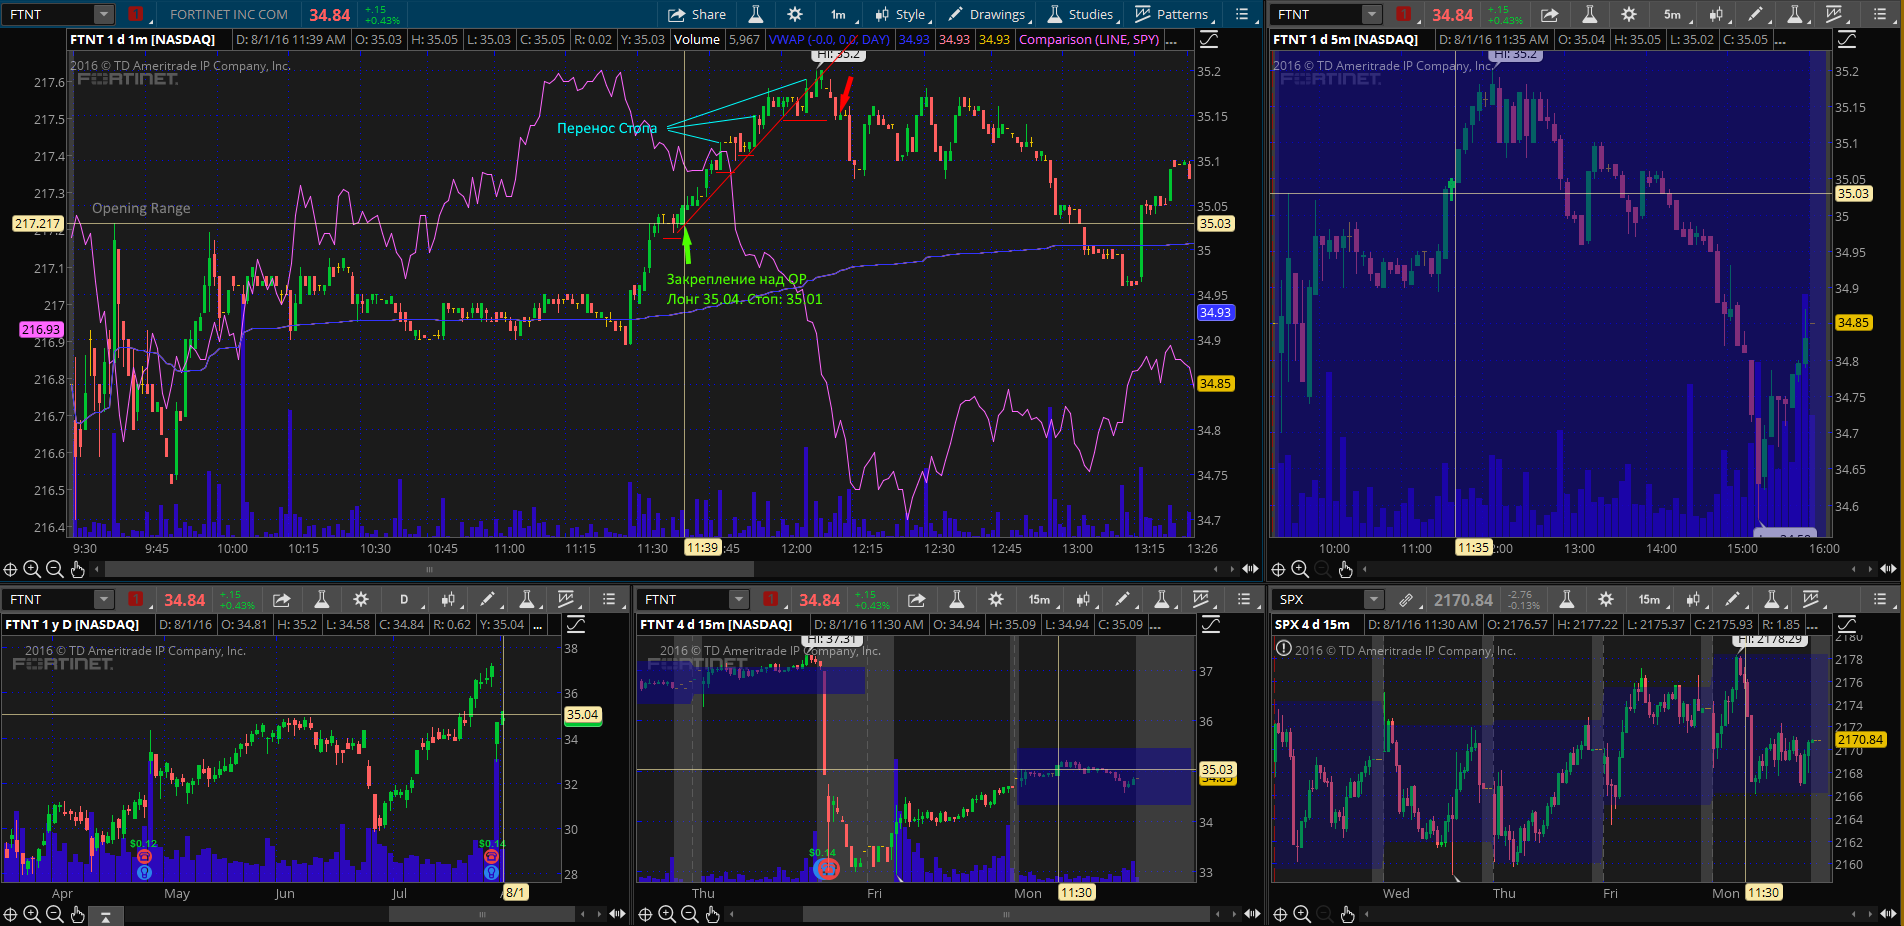This screenshot has width=1904, height=926.
Task: Open chart settings gear in FTNT 1m chart
Action: 795,14
